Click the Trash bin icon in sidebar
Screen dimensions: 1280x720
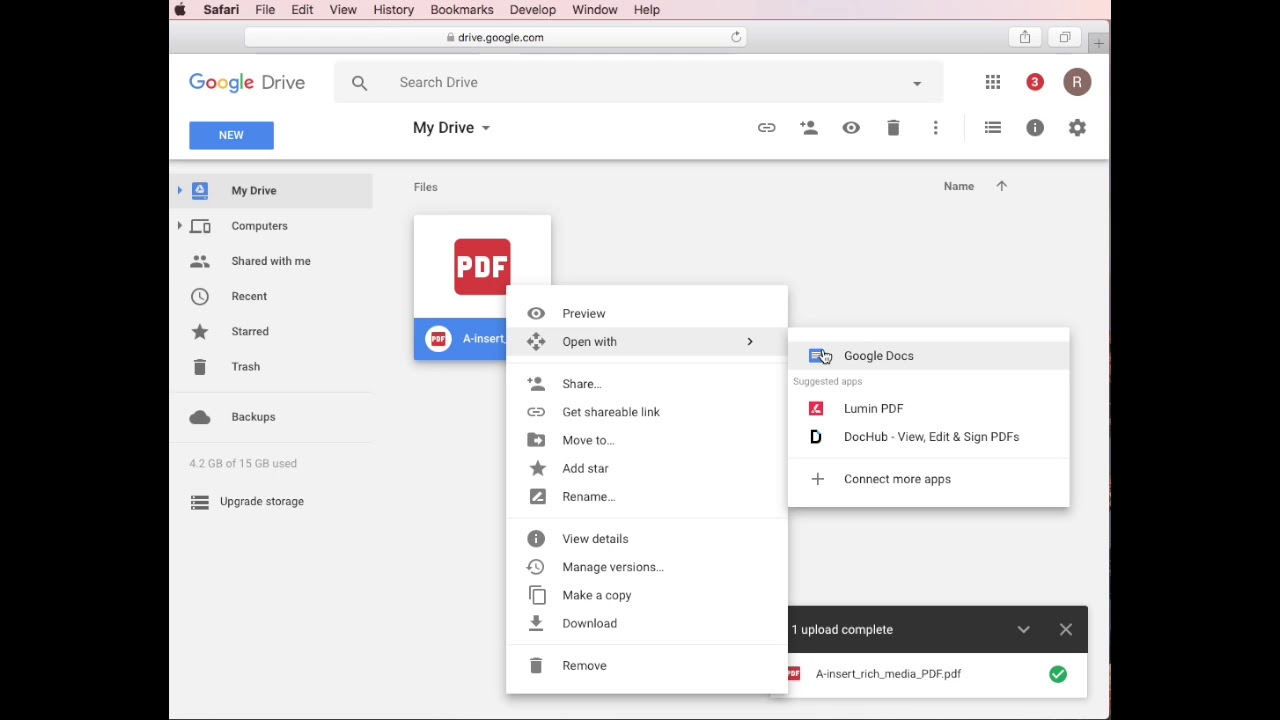200,367
